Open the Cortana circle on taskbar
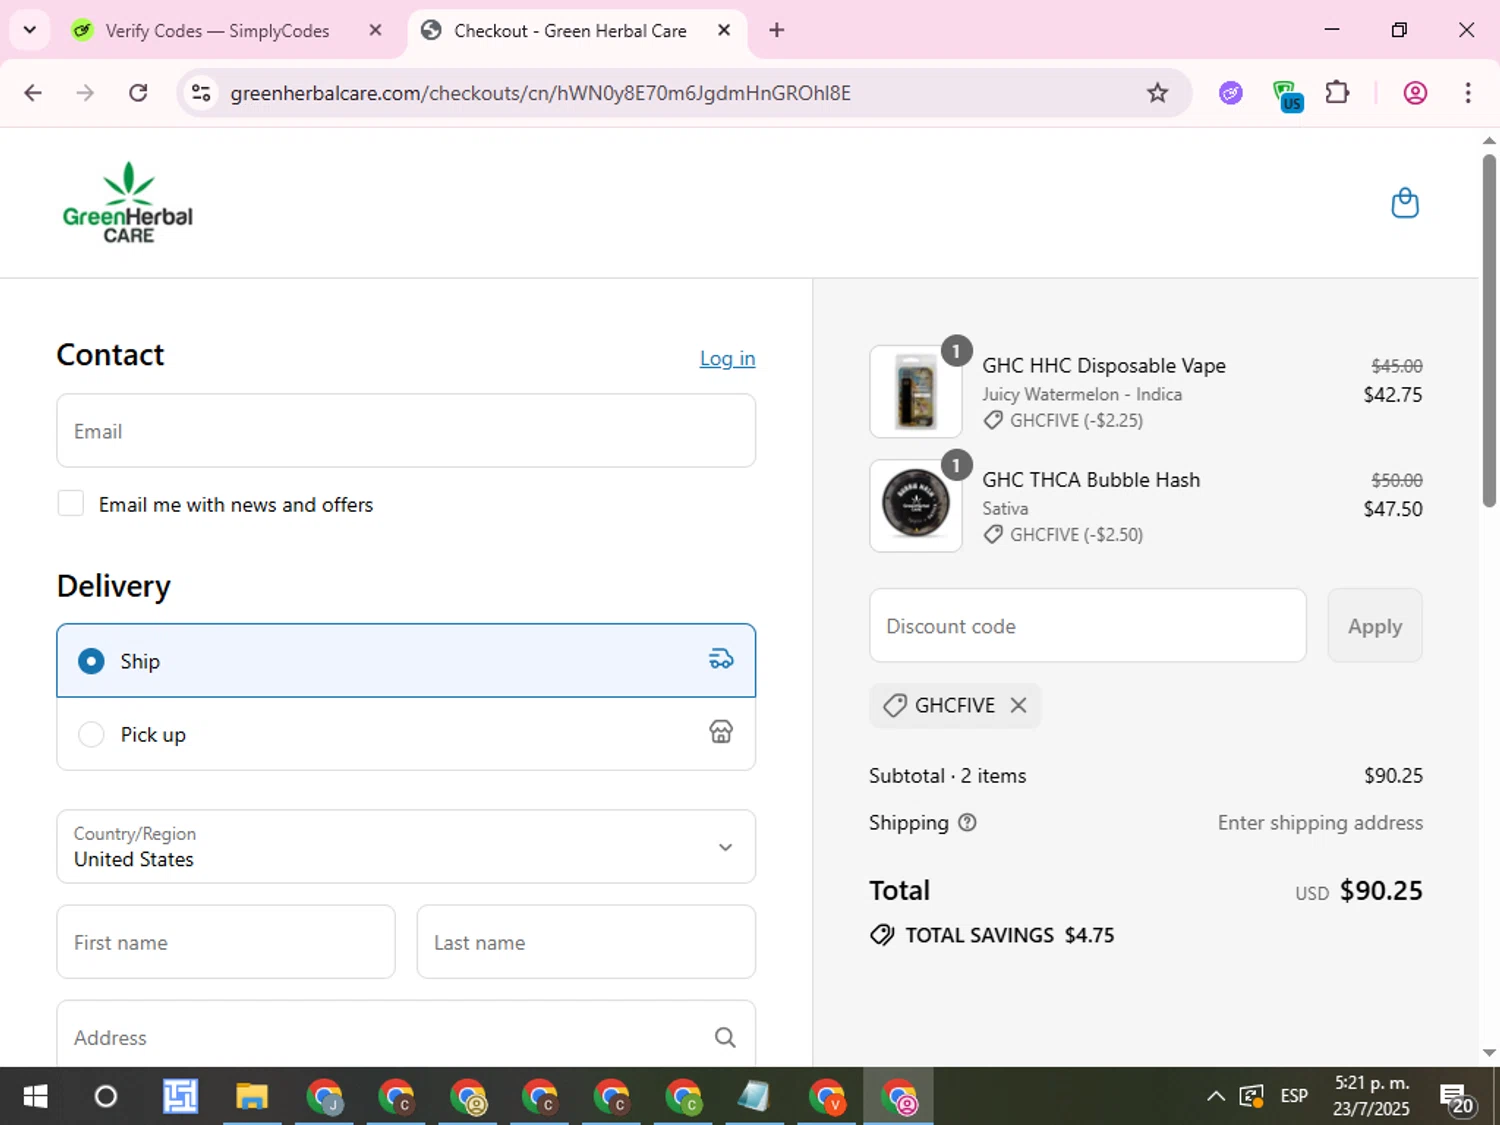 coord(105,1097)
